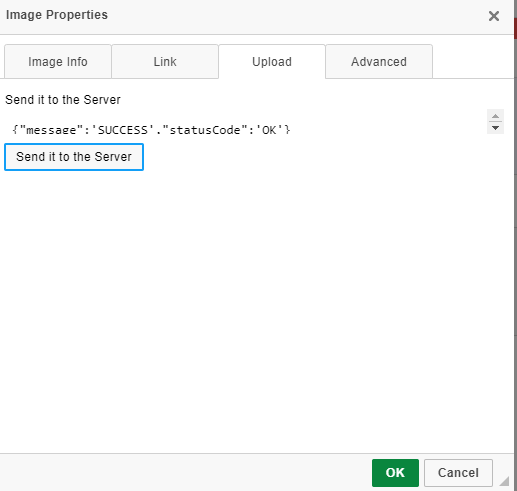Click the up arrow of response scrollbar

point(495,116)
